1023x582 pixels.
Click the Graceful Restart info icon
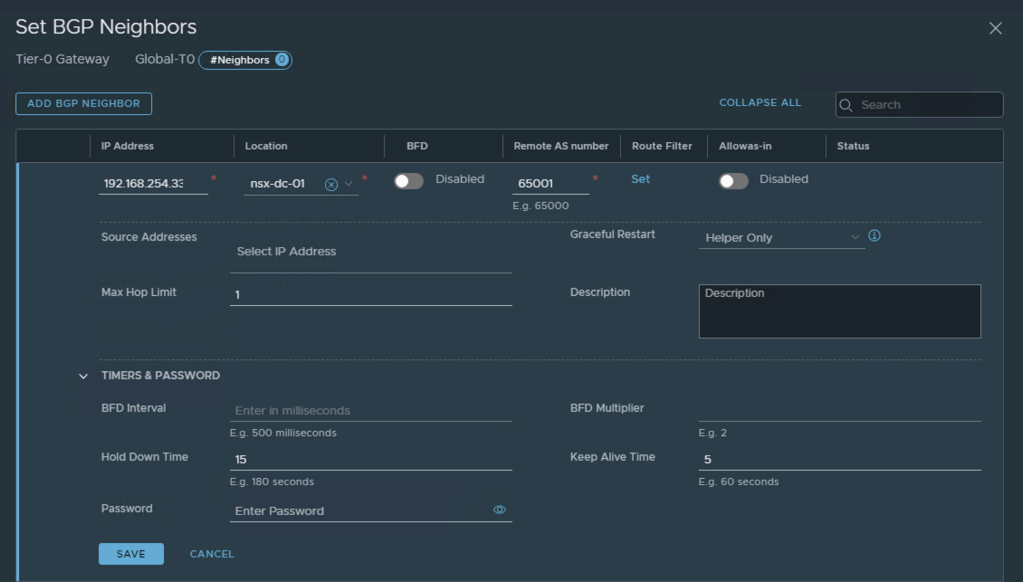pyautogui.click(x=874, y=236)
